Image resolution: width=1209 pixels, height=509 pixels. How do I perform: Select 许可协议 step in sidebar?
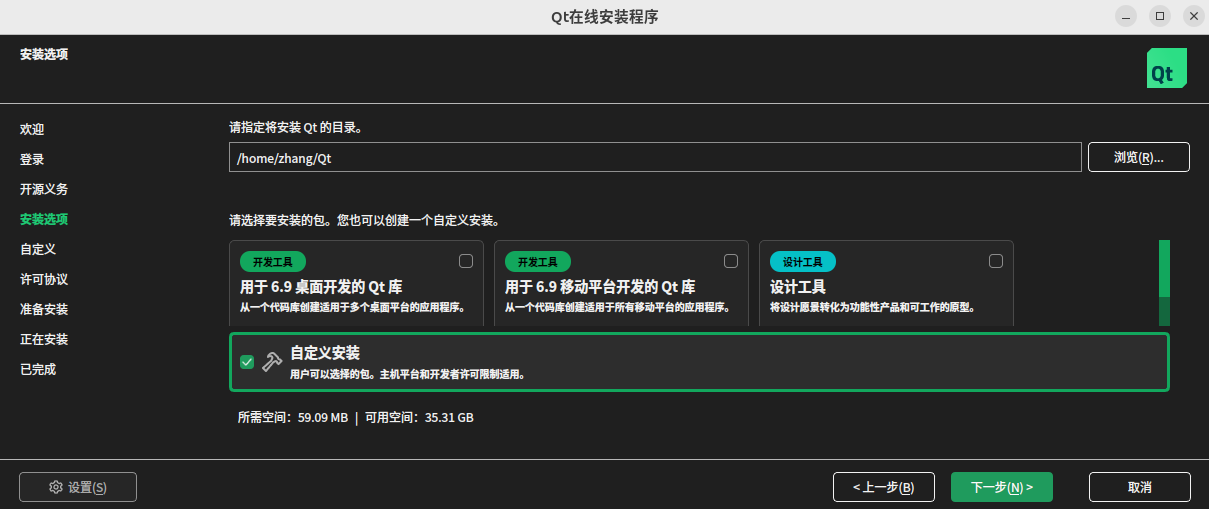click(x=44, y=279)
